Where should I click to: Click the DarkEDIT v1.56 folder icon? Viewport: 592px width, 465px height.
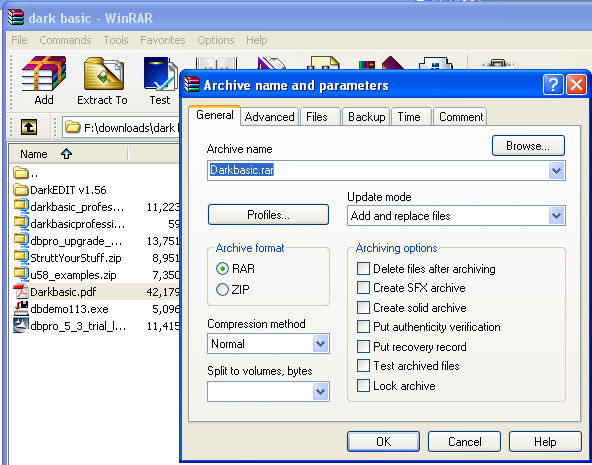20,189
